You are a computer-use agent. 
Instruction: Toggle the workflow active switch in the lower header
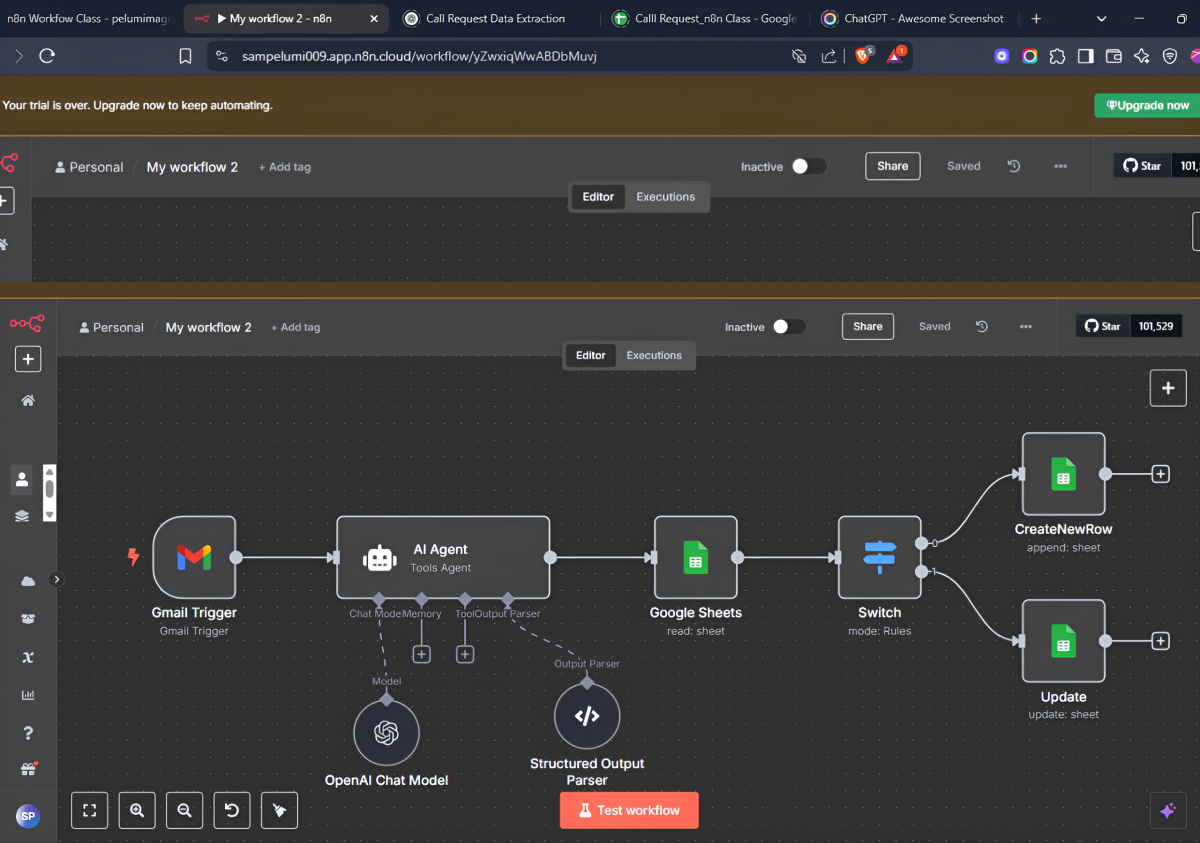coord(788,327)
